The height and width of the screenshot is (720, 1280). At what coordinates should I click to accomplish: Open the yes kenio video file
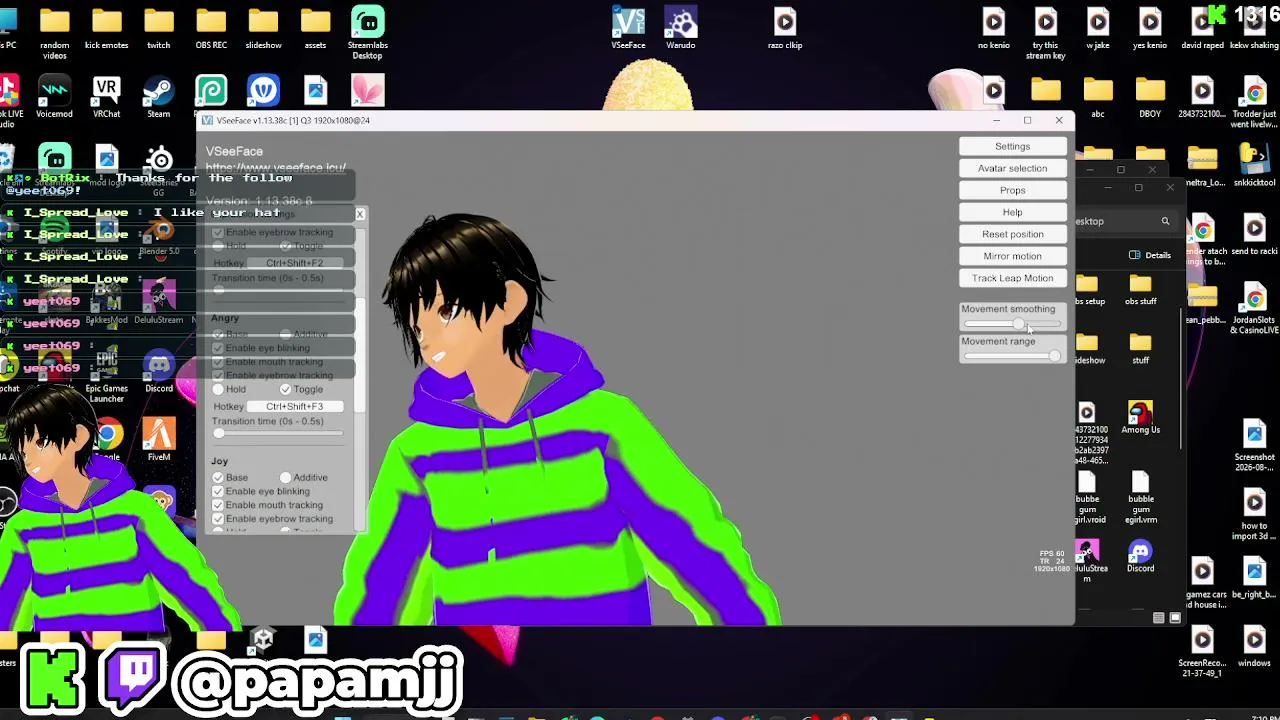click(x=1150, y=29)
